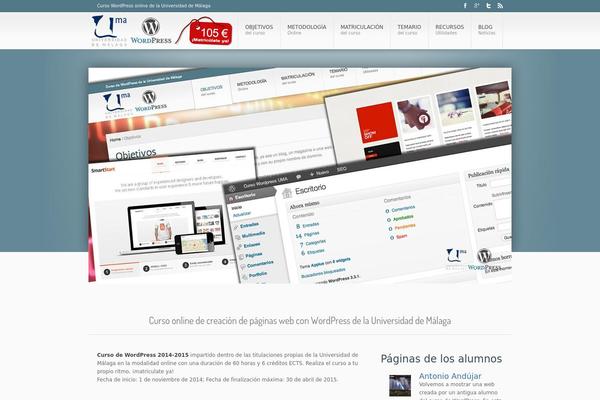Open the Objetivos del curso menu
The height and width of the screenshot is (400, 600).
259,30
